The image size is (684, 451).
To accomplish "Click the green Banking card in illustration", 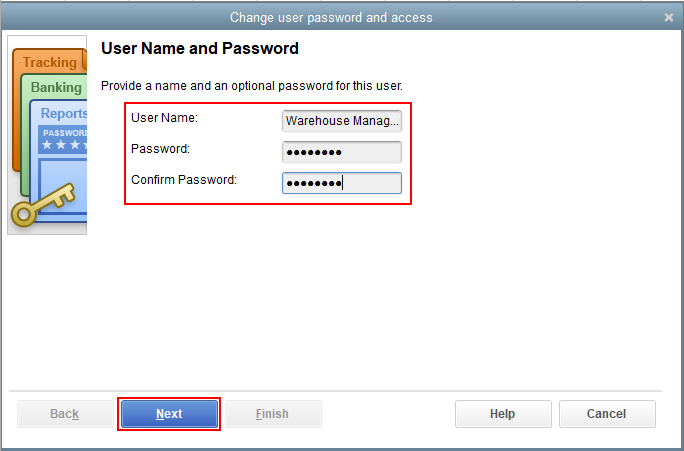I will [55, 88].
